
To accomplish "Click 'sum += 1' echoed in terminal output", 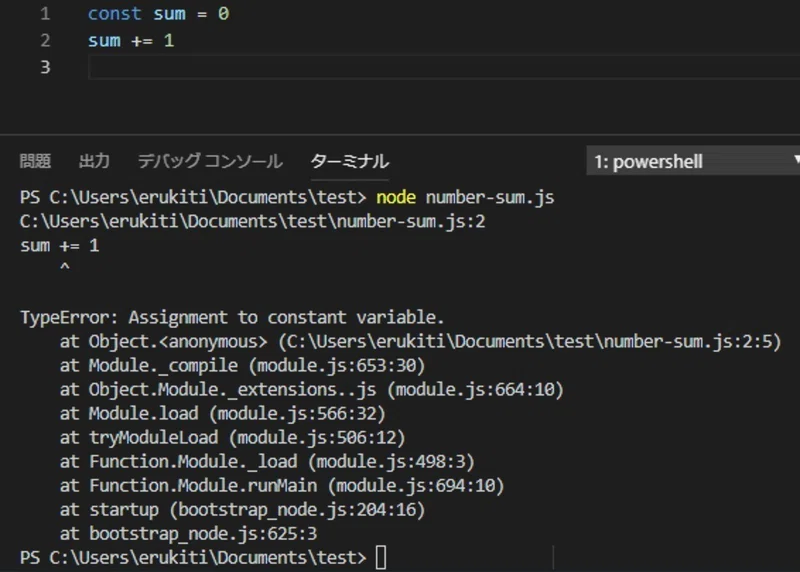I will click(60, 245).
